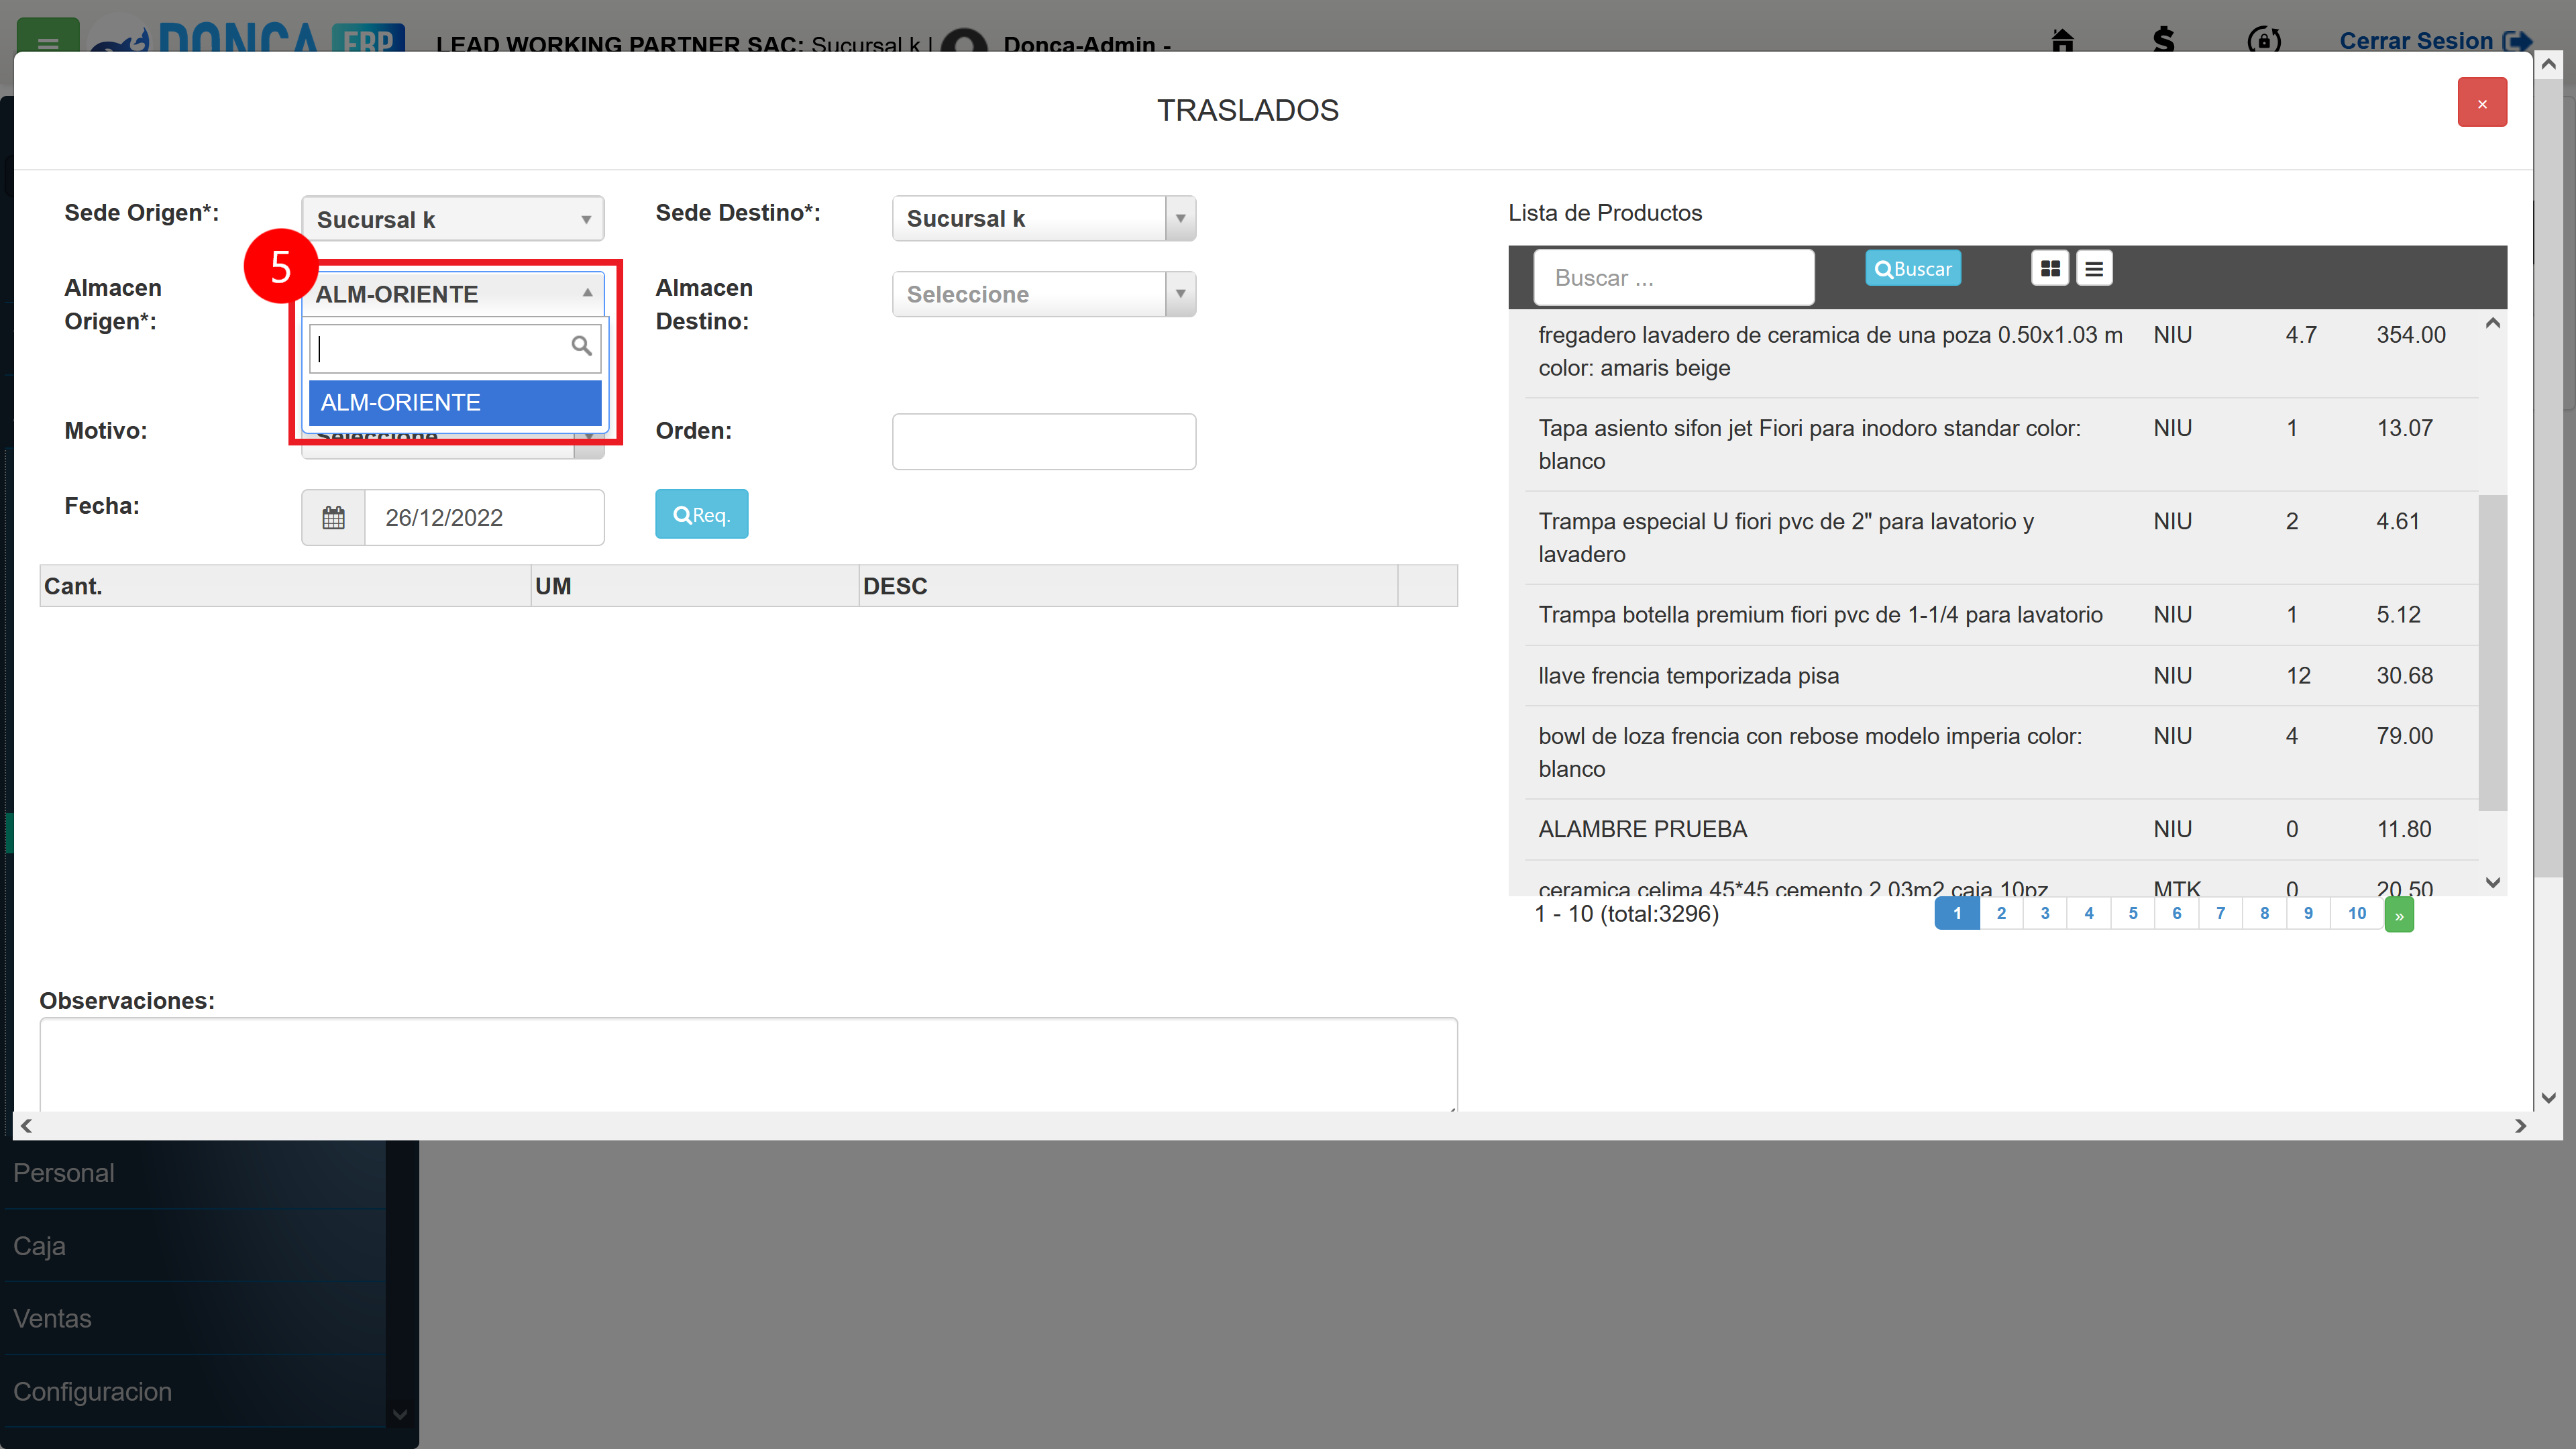This screenshot has height=1449, width=2576.
Task: Click dialog vertical scroll down arrow
Action: pyautogui.click(x=2549, y=1098)
